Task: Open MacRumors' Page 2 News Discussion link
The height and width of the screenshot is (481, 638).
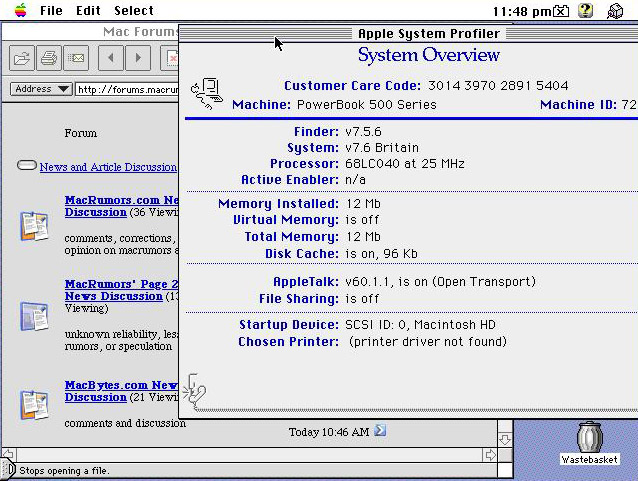Action: point(122,290)
